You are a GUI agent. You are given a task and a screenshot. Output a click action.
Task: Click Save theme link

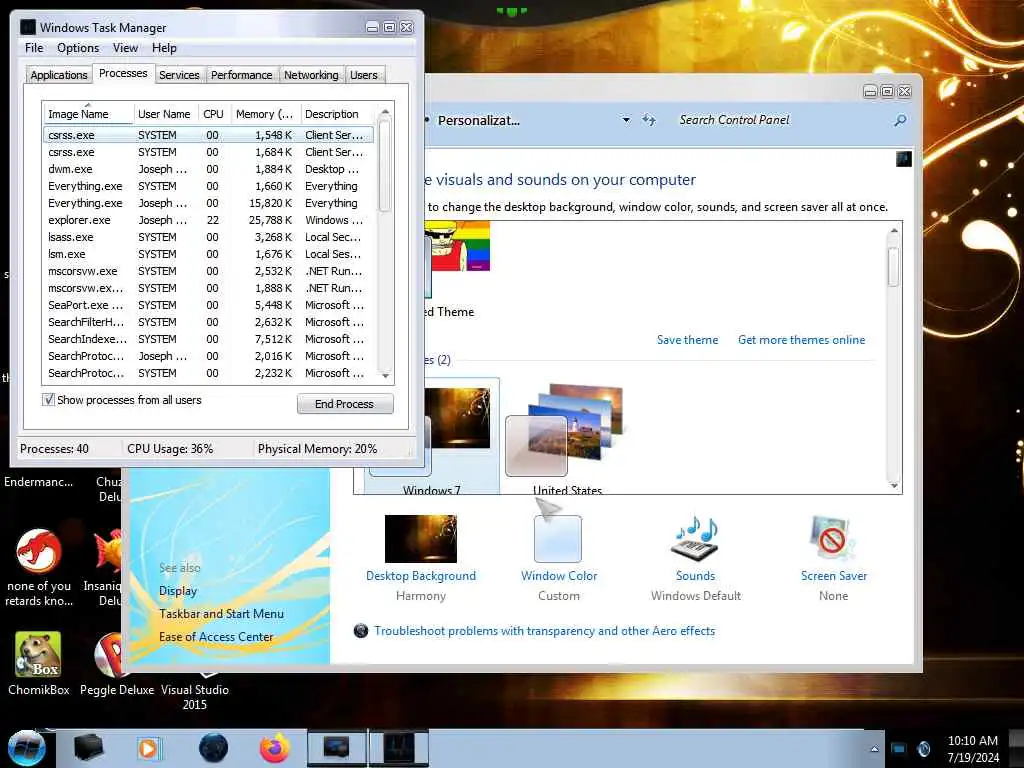687,340
